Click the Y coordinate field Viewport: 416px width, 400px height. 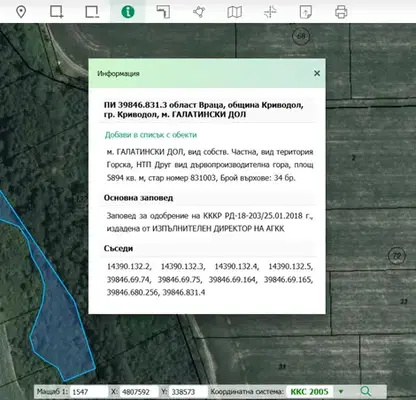pyautogui.click(x=188, y=392)
